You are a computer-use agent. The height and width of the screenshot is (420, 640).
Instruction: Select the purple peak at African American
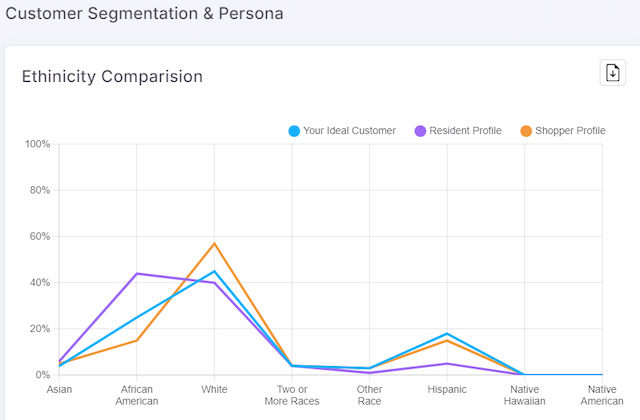[137, 273]
